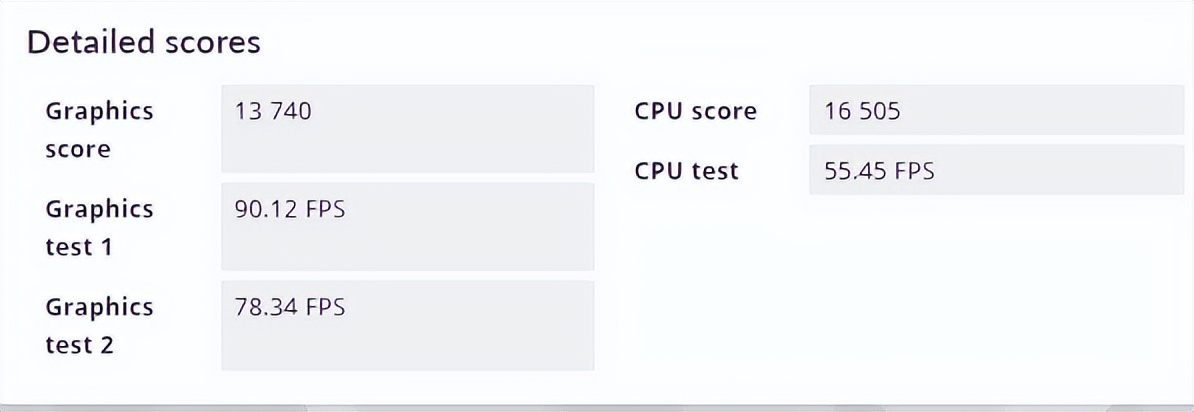Screen dimensions: 1194x412
Task: Select the 16 505 score number
Action: pyautogui.click(x=862, y=111)
